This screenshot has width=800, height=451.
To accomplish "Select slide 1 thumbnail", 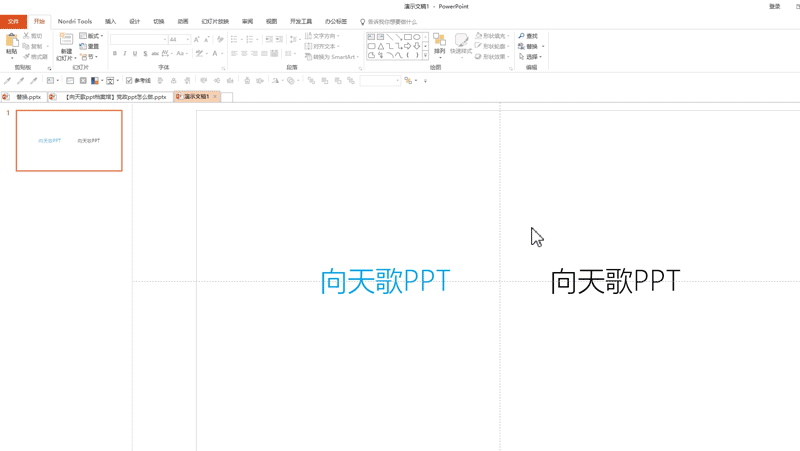I will (69, 140).
